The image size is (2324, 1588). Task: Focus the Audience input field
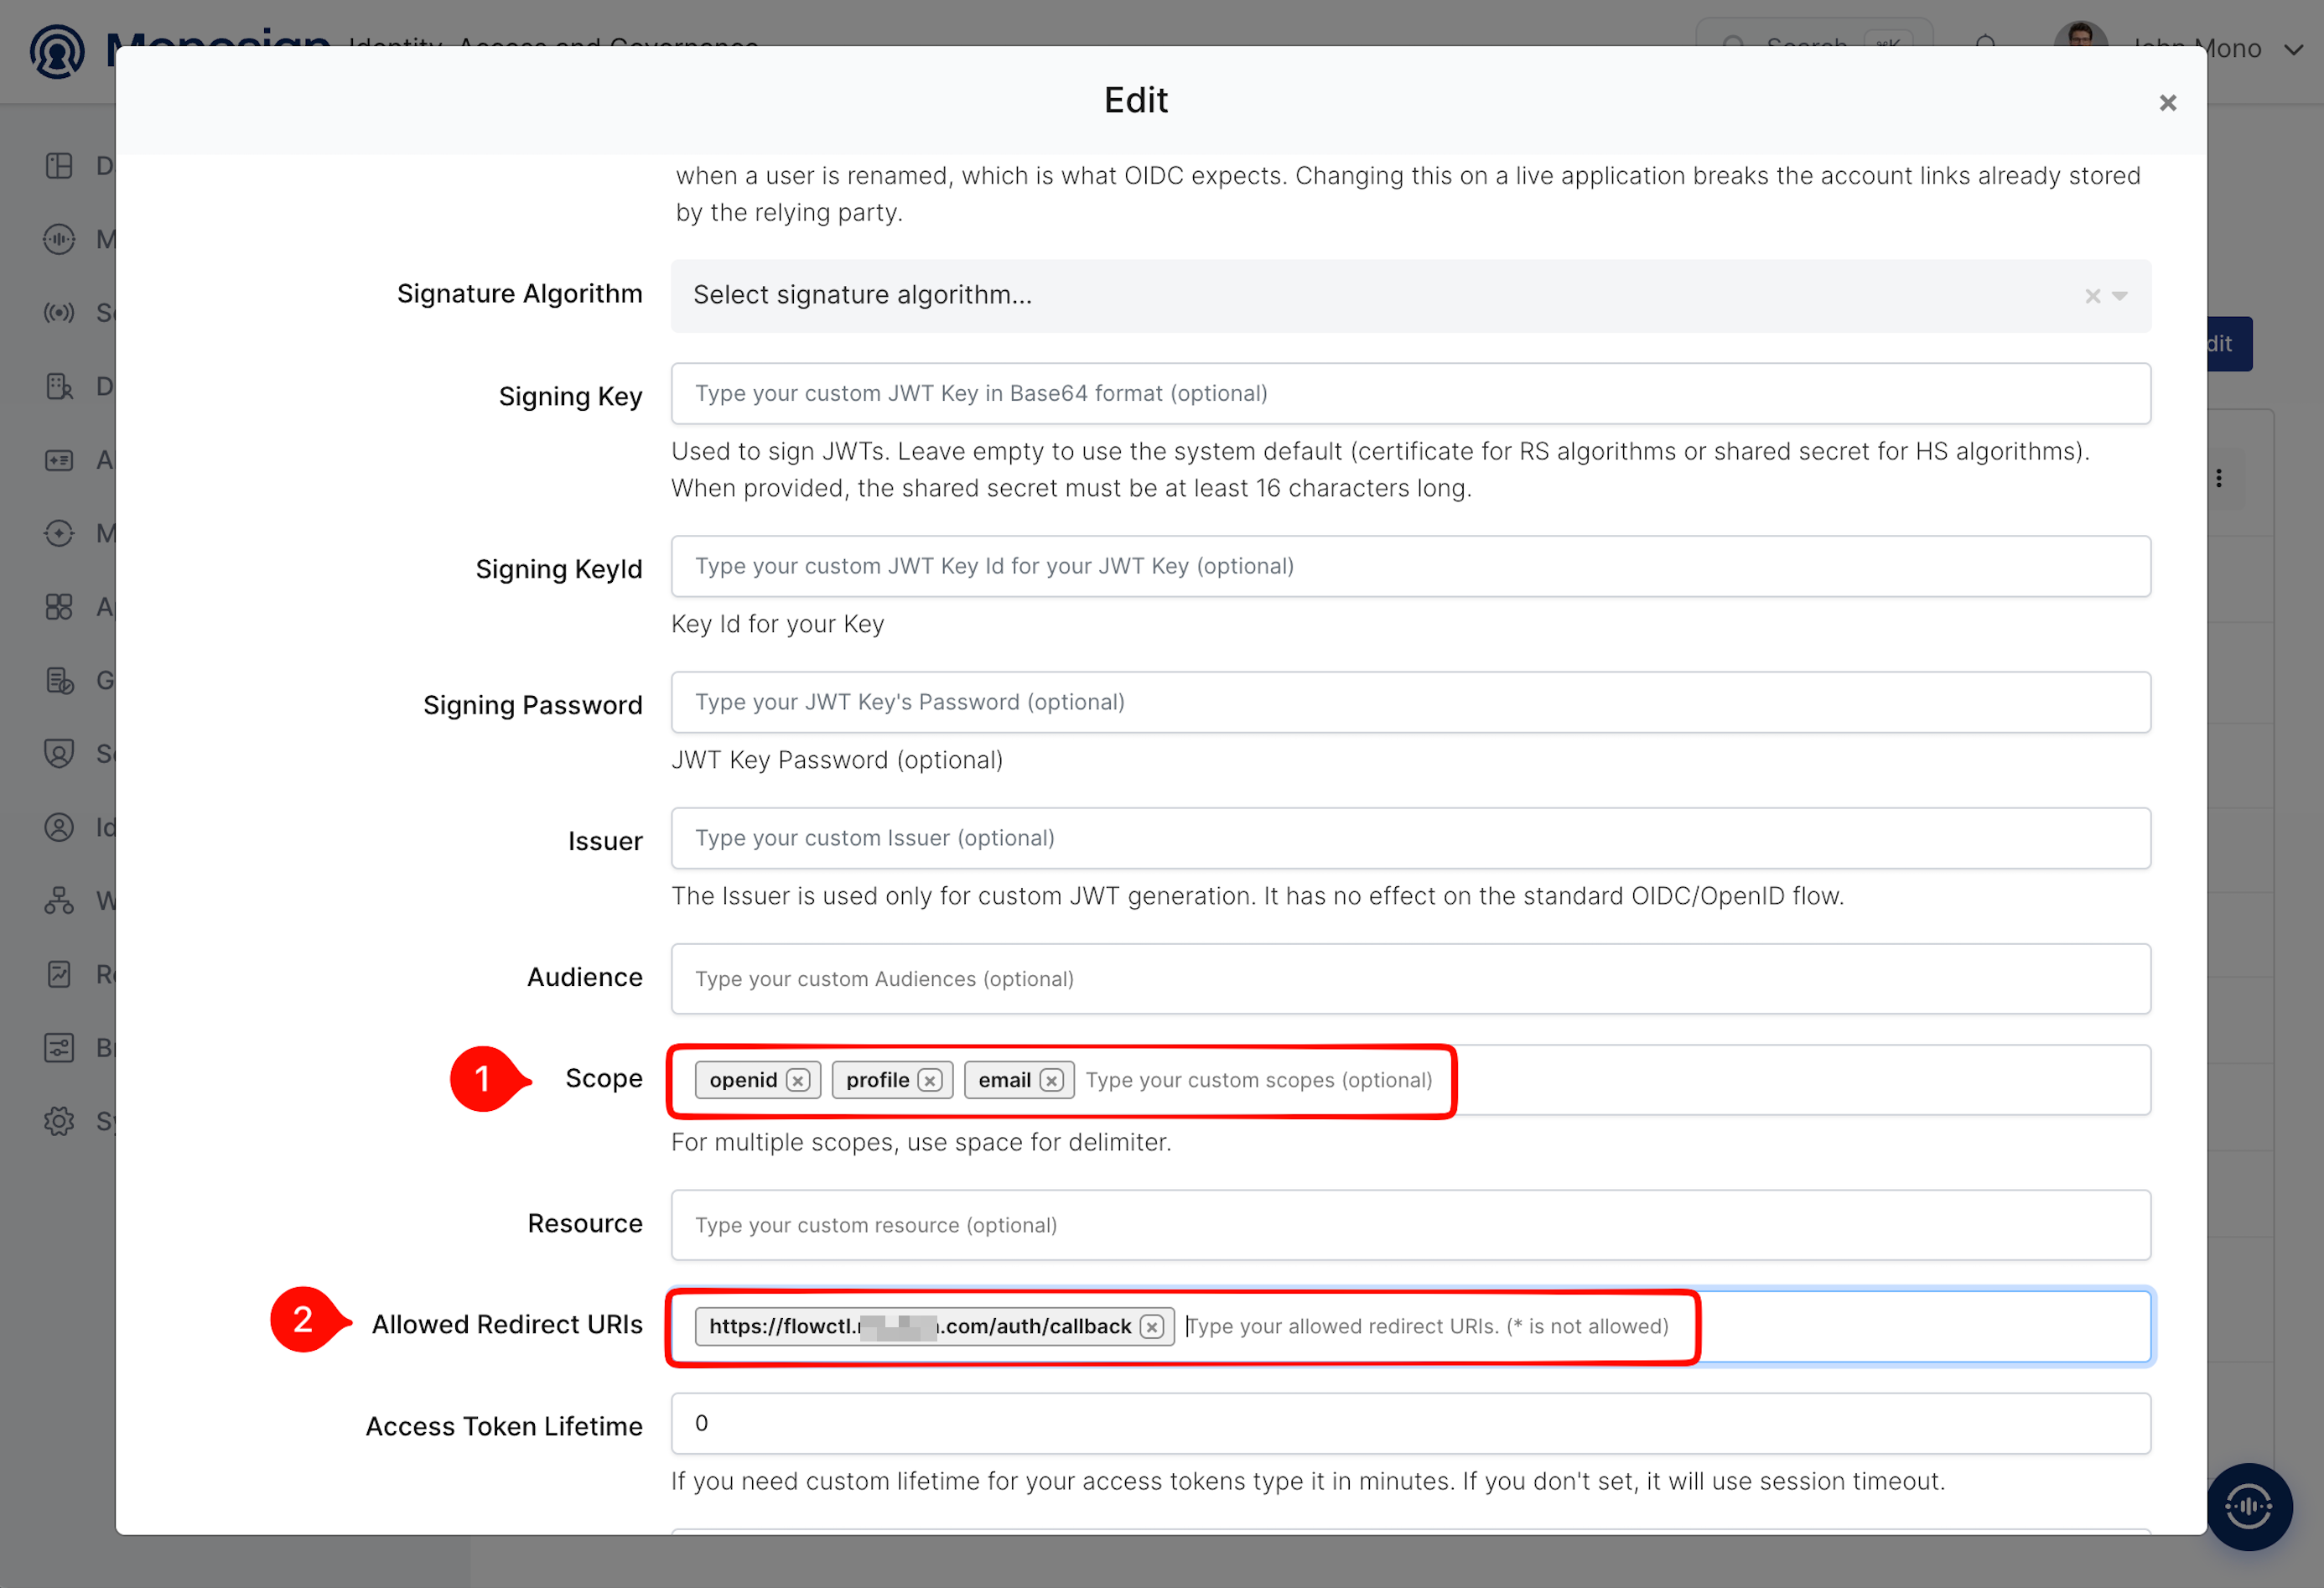pos(1410,979)
